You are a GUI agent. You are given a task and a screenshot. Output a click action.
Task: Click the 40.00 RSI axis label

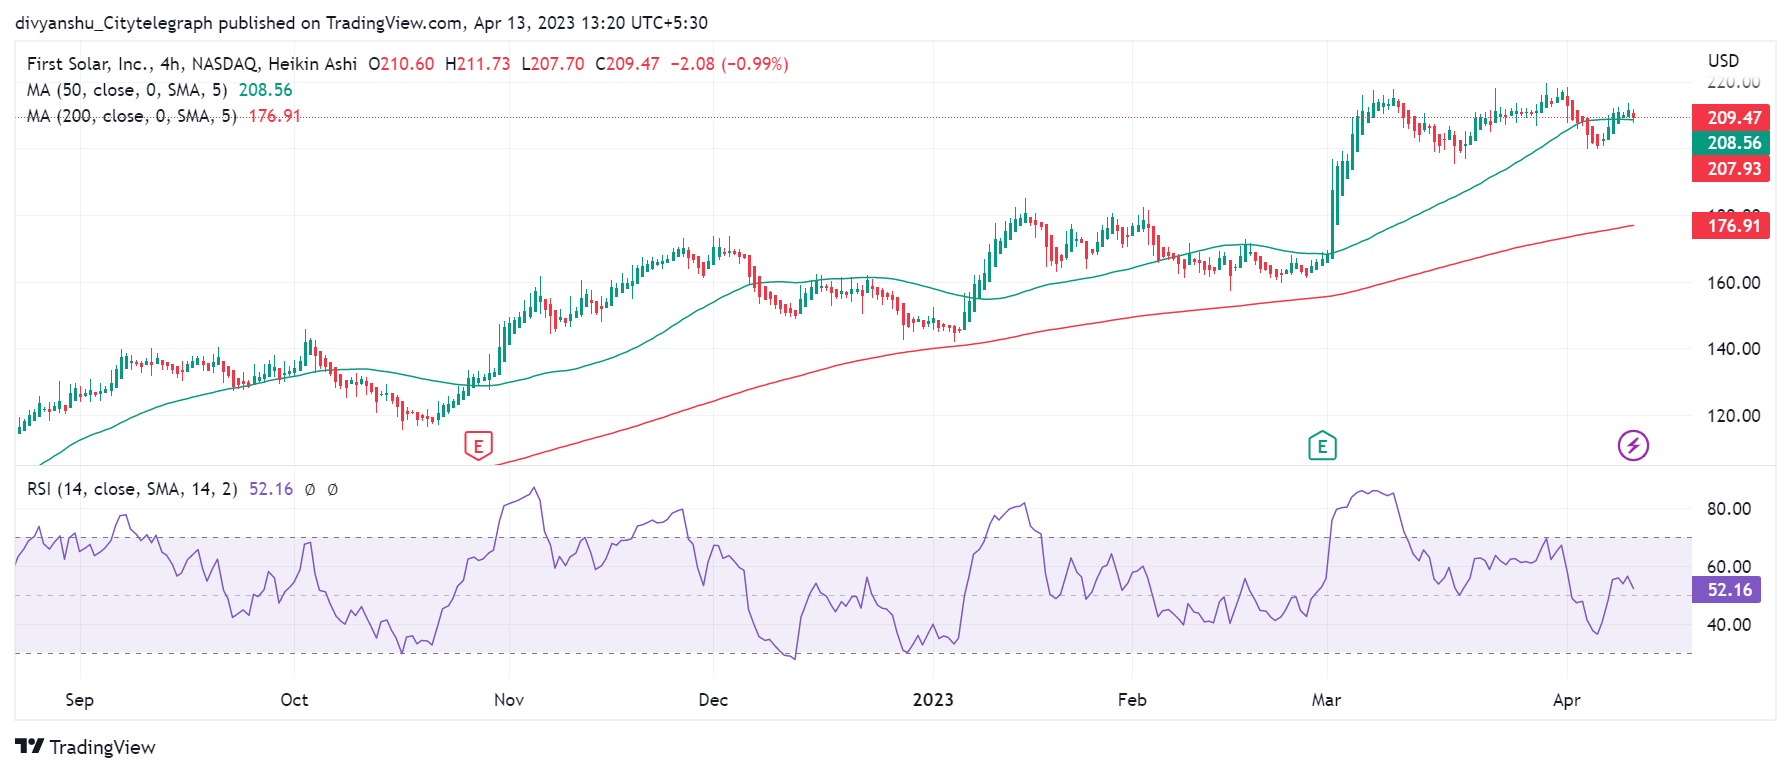tap(1729, 625)
